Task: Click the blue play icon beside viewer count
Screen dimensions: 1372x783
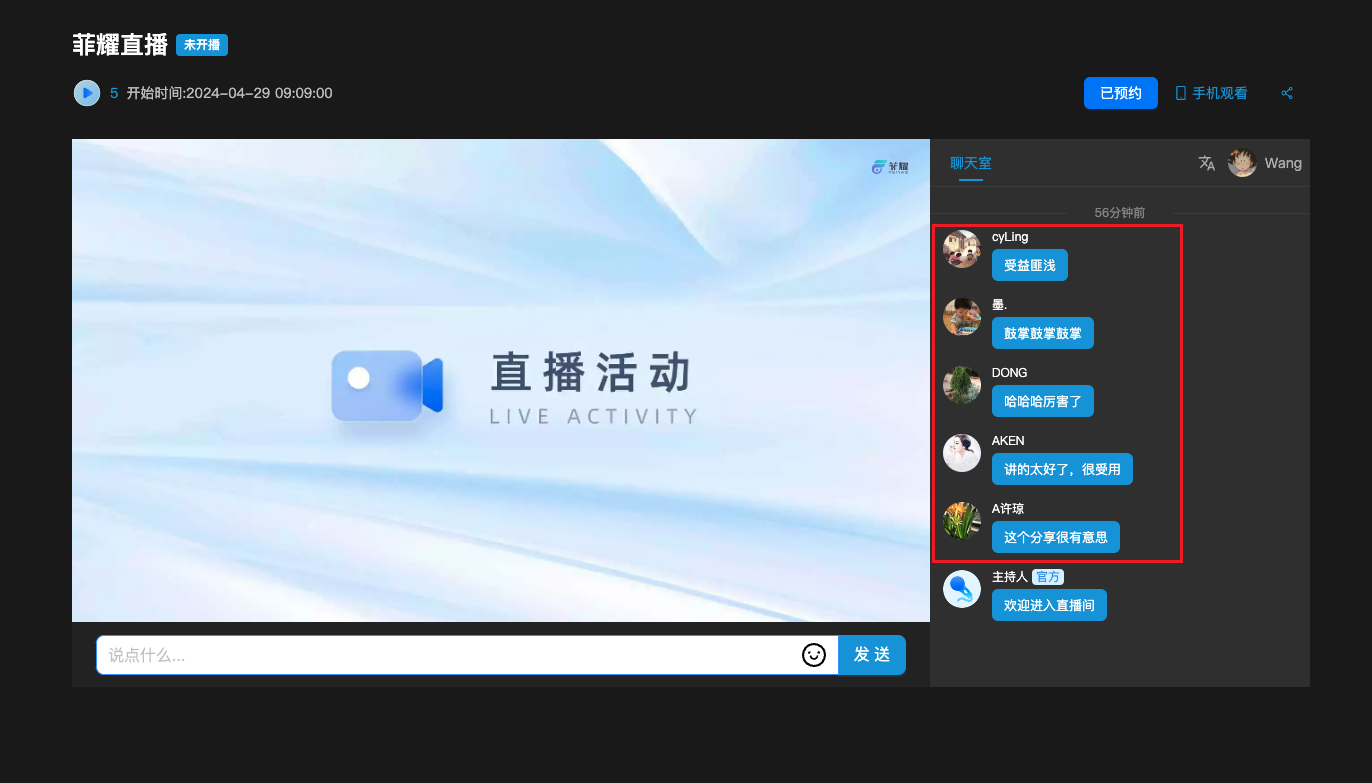Action: pos(87,93)
